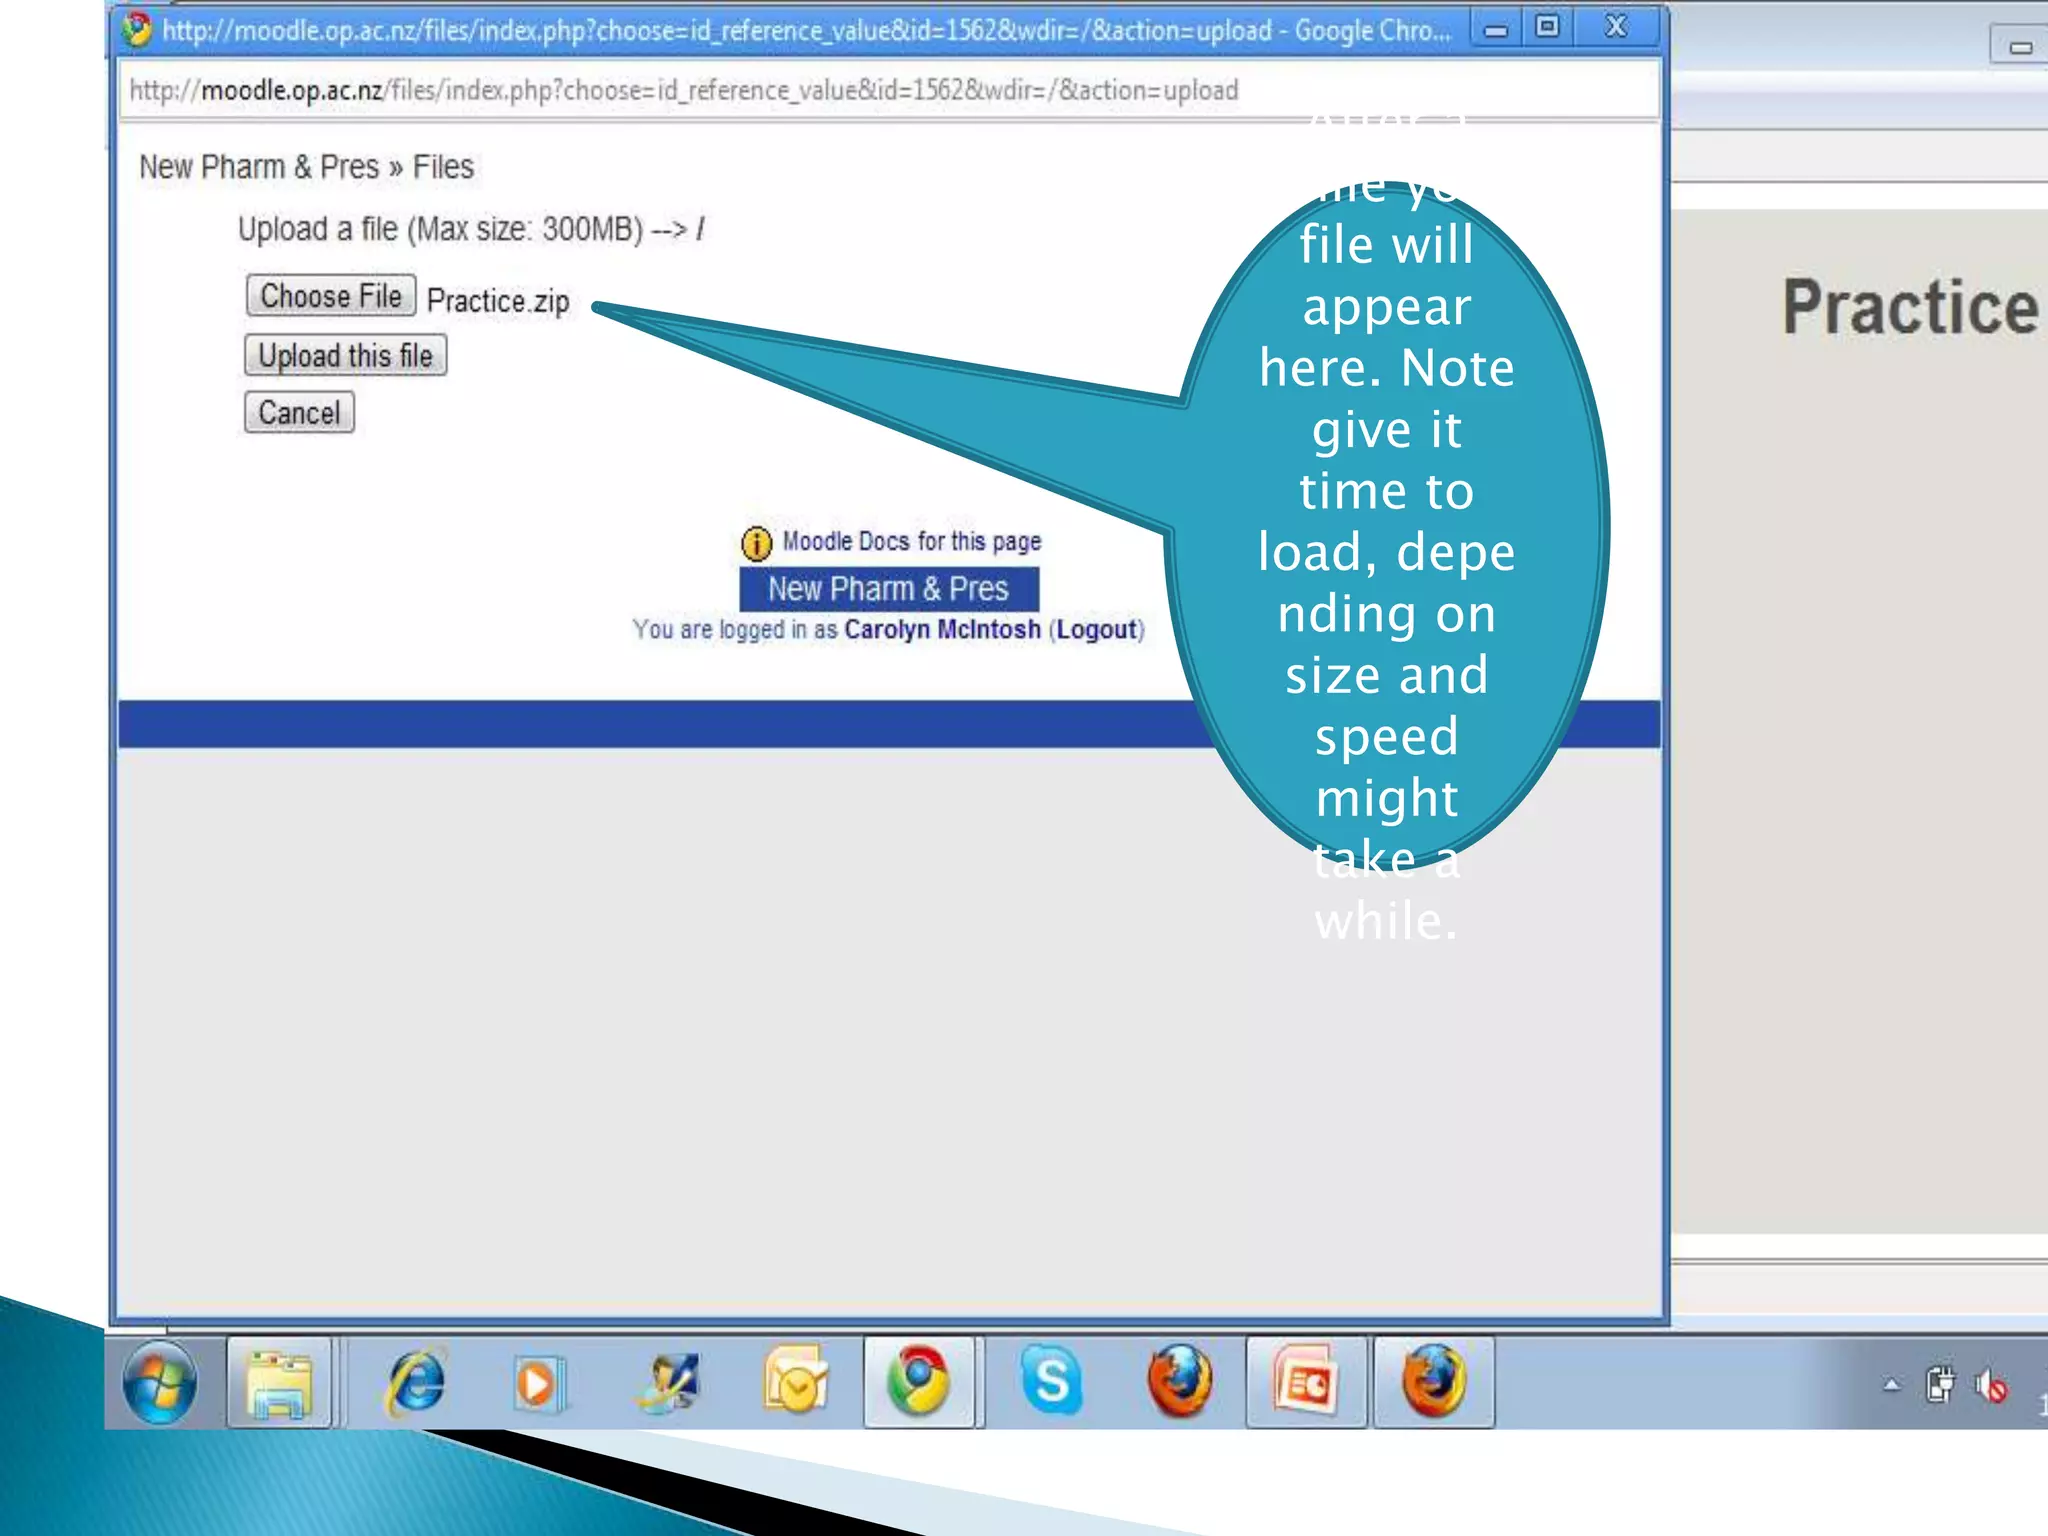Viewport: 2048px width, 1536px height.
Task: Open Windows Explorer from the taskbar
Action: click(x=279, y=1384)
